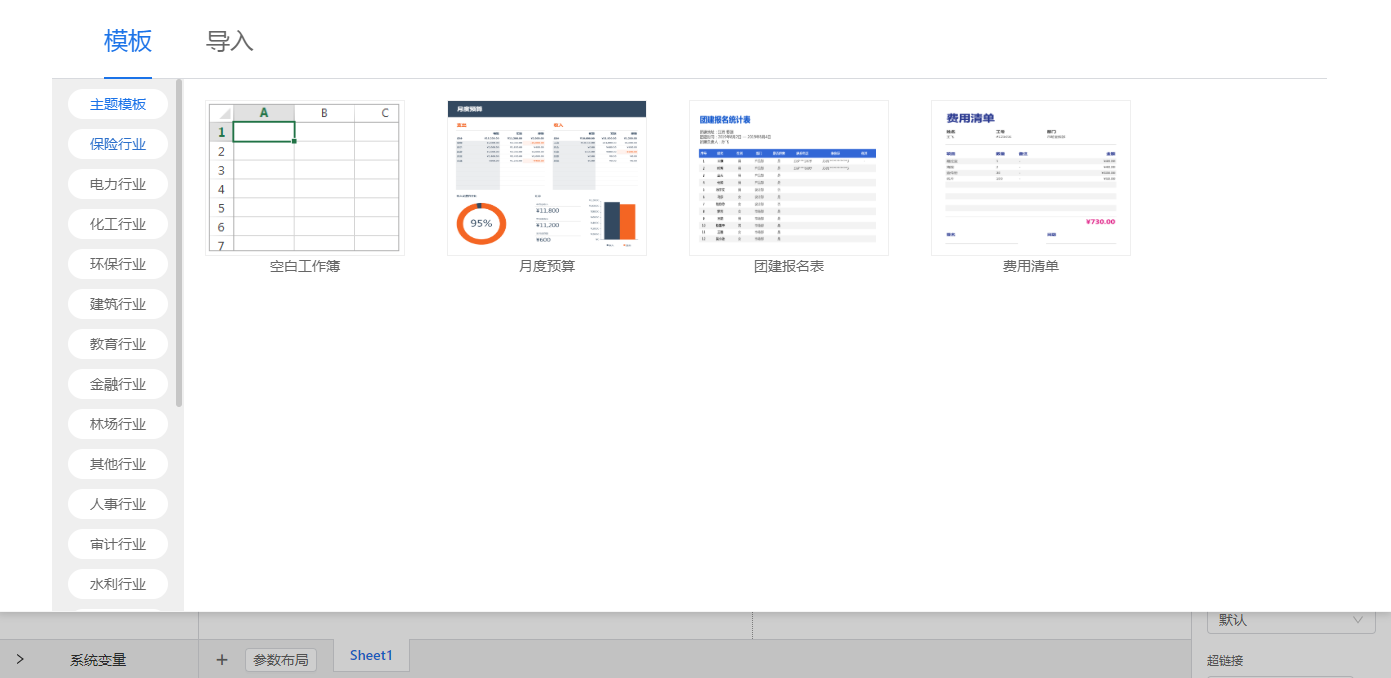Switch to the 模板 tab
Screen dimensions: 1391x678
pos(128,41)
